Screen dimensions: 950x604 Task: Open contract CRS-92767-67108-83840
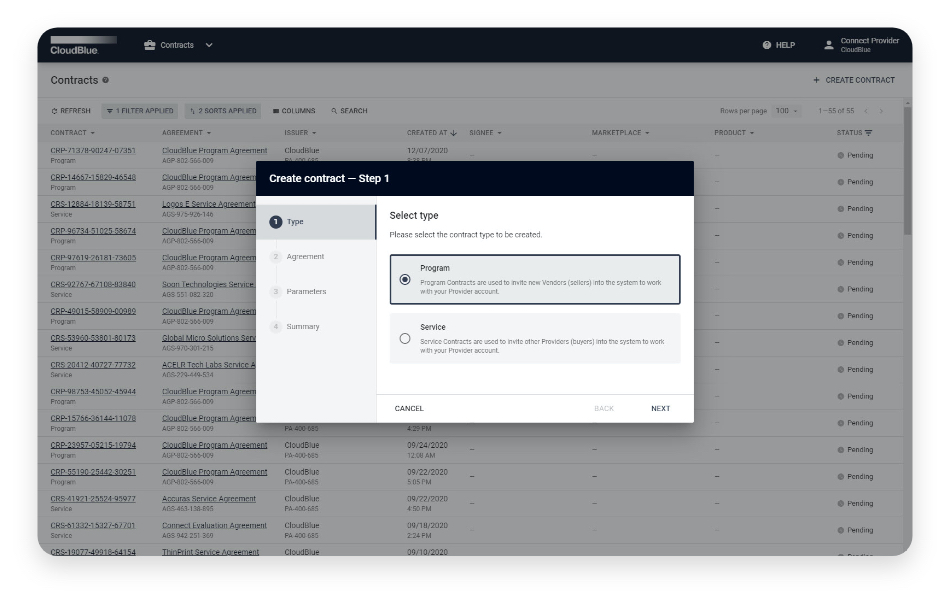click(x=93, y=284)
